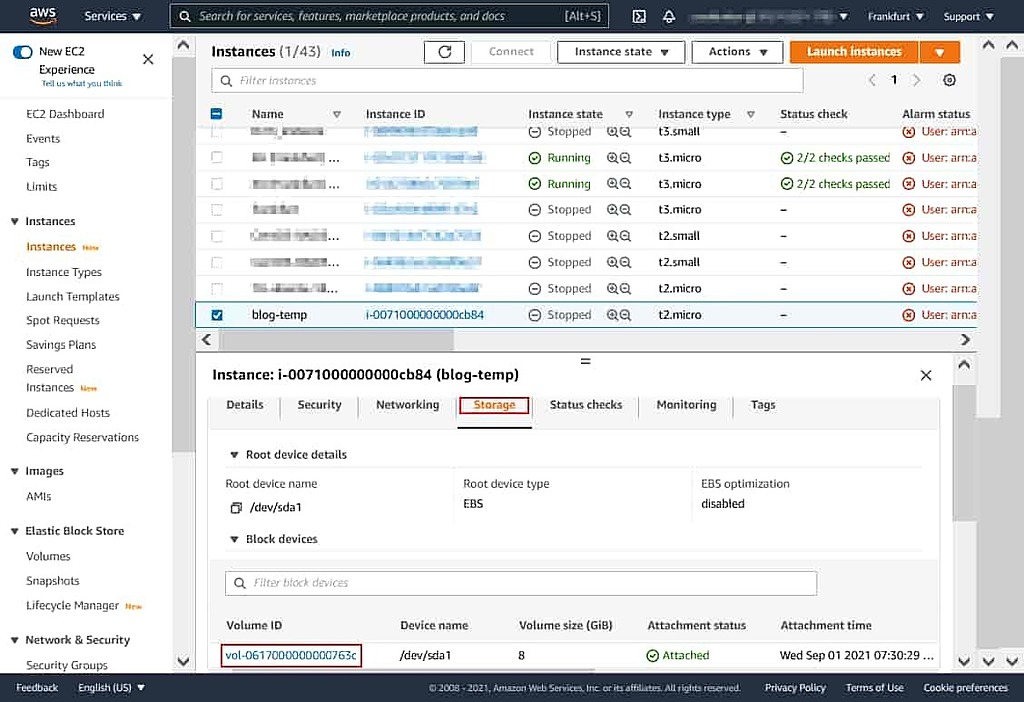Open the Frankfurt region dropdown

point(895,16)
